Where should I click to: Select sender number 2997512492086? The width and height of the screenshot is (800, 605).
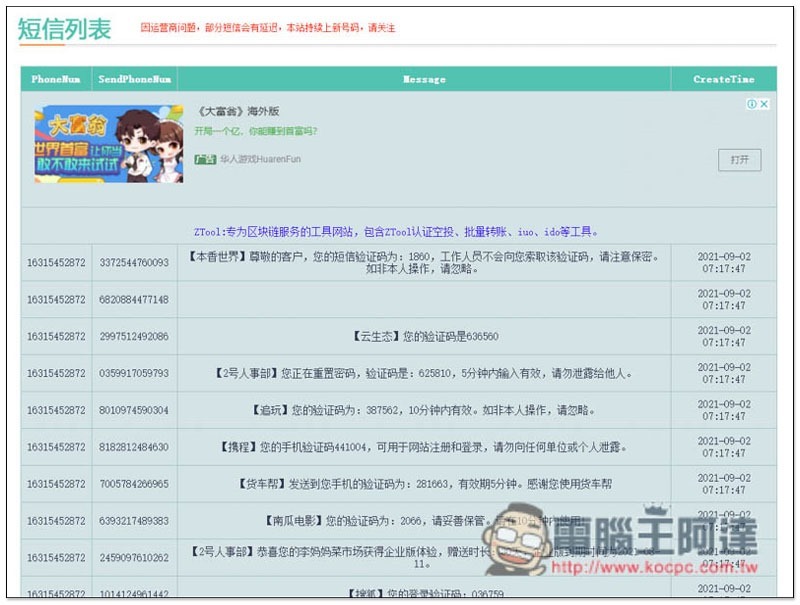click(134, 337)
